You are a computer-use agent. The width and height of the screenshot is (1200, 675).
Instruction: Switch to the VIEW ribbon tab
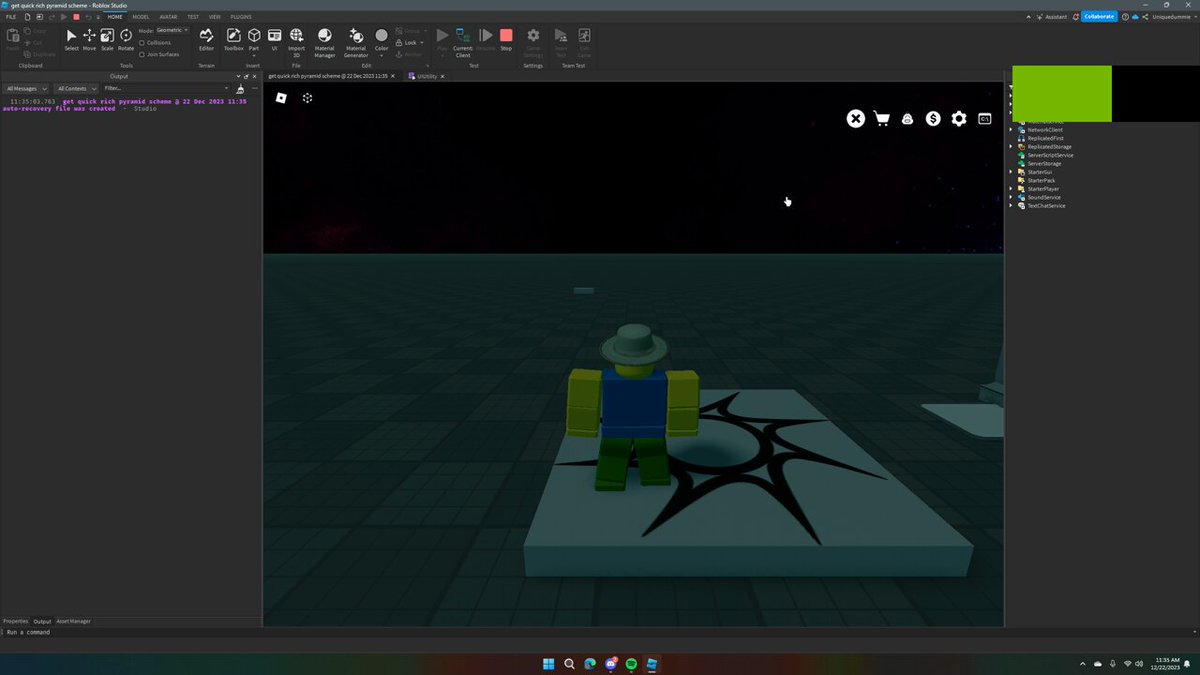pos(215,17)
